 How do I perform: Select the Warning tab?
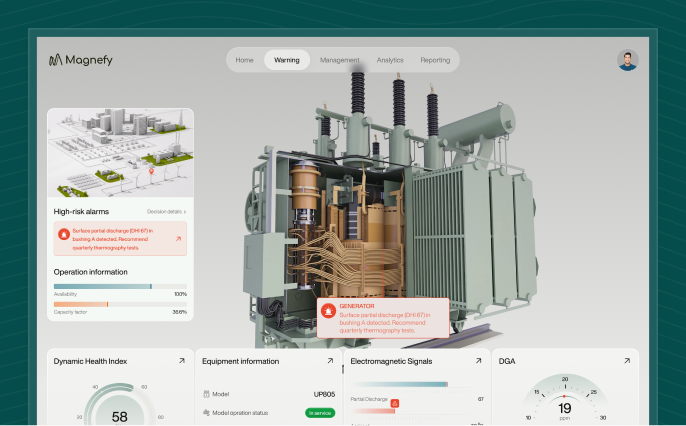pos(287,60)
